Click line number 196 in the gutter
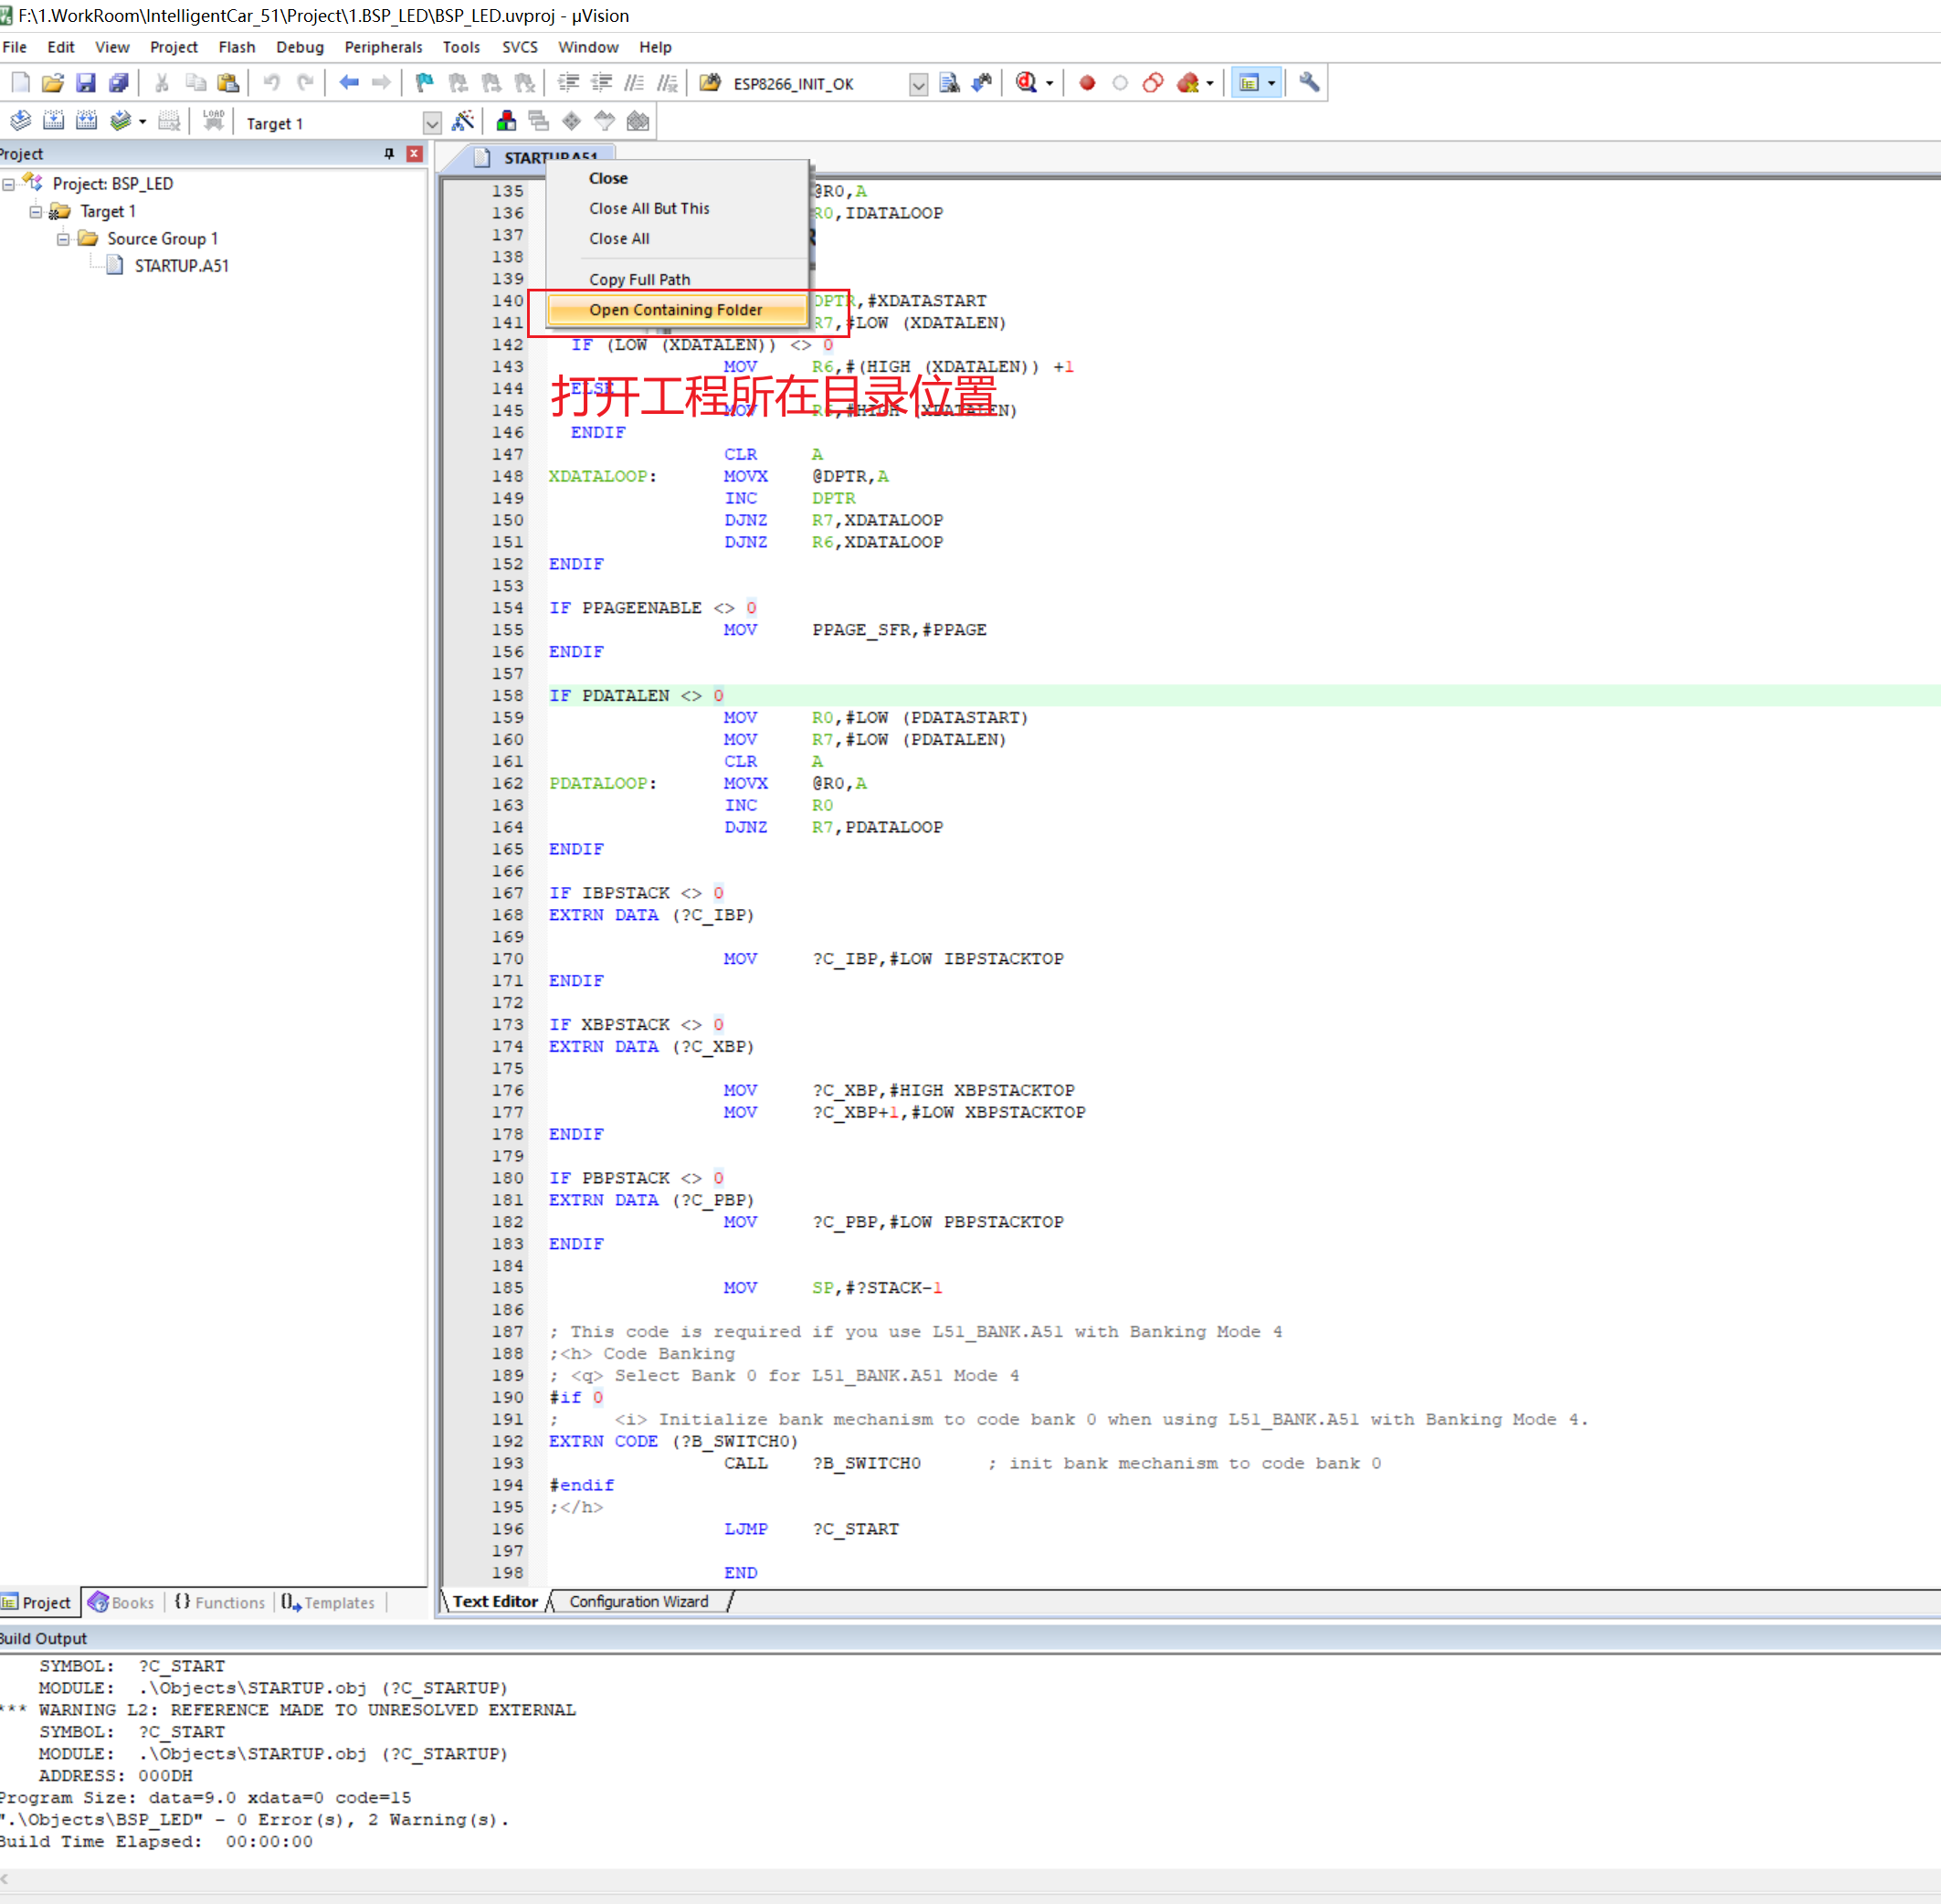Screen dimensions: 1941x1904 [x=507, y=1528]
